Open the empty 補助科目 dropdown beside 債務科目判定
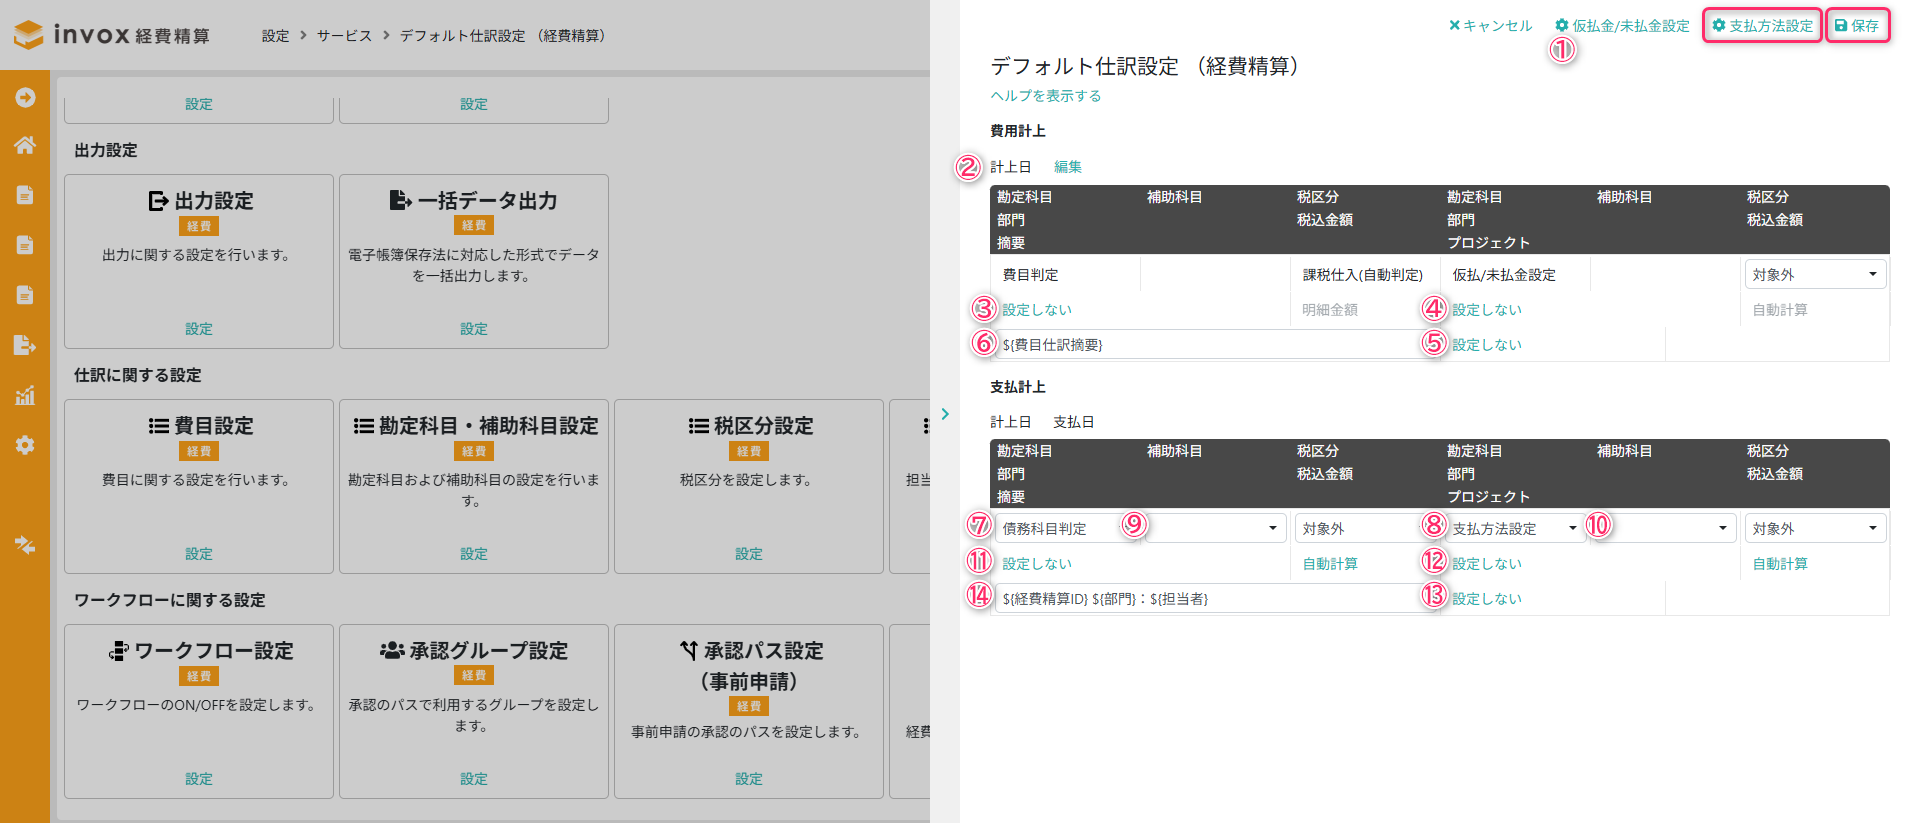 [x=1214, y=528]
